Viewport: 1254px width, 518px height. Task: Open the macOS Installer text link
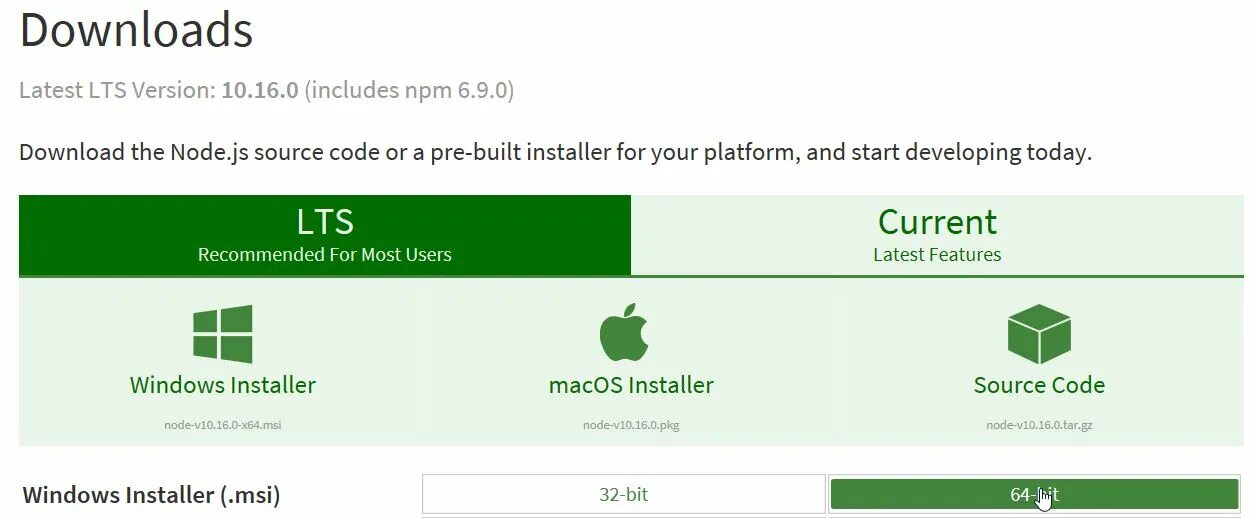coord(631,385)
